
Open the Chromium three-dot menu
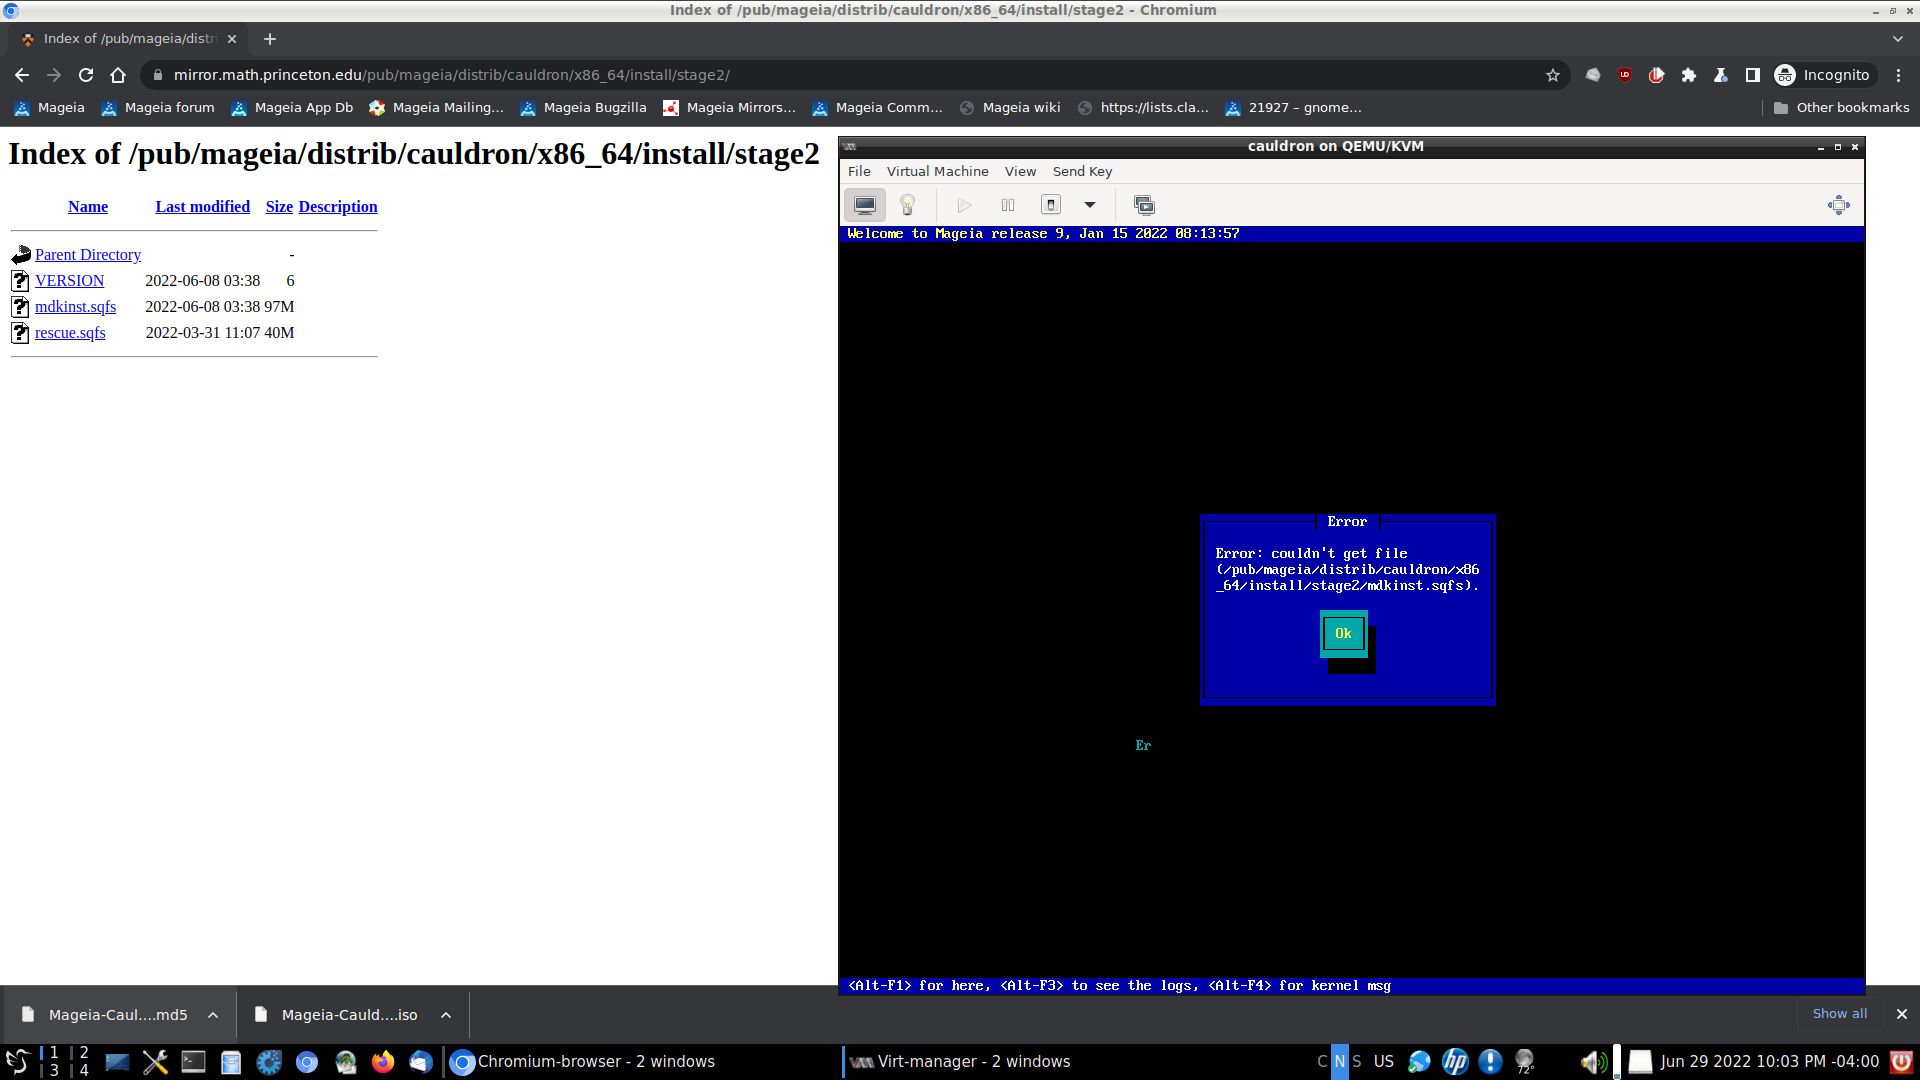coord(1899,75)
